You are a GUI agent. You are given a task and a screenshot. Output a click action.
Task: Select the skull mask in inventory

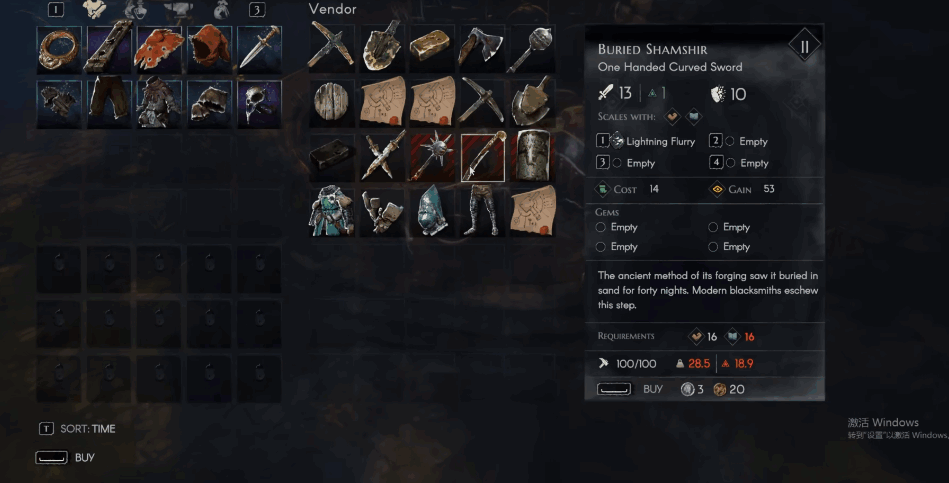[x=260, y=103]
